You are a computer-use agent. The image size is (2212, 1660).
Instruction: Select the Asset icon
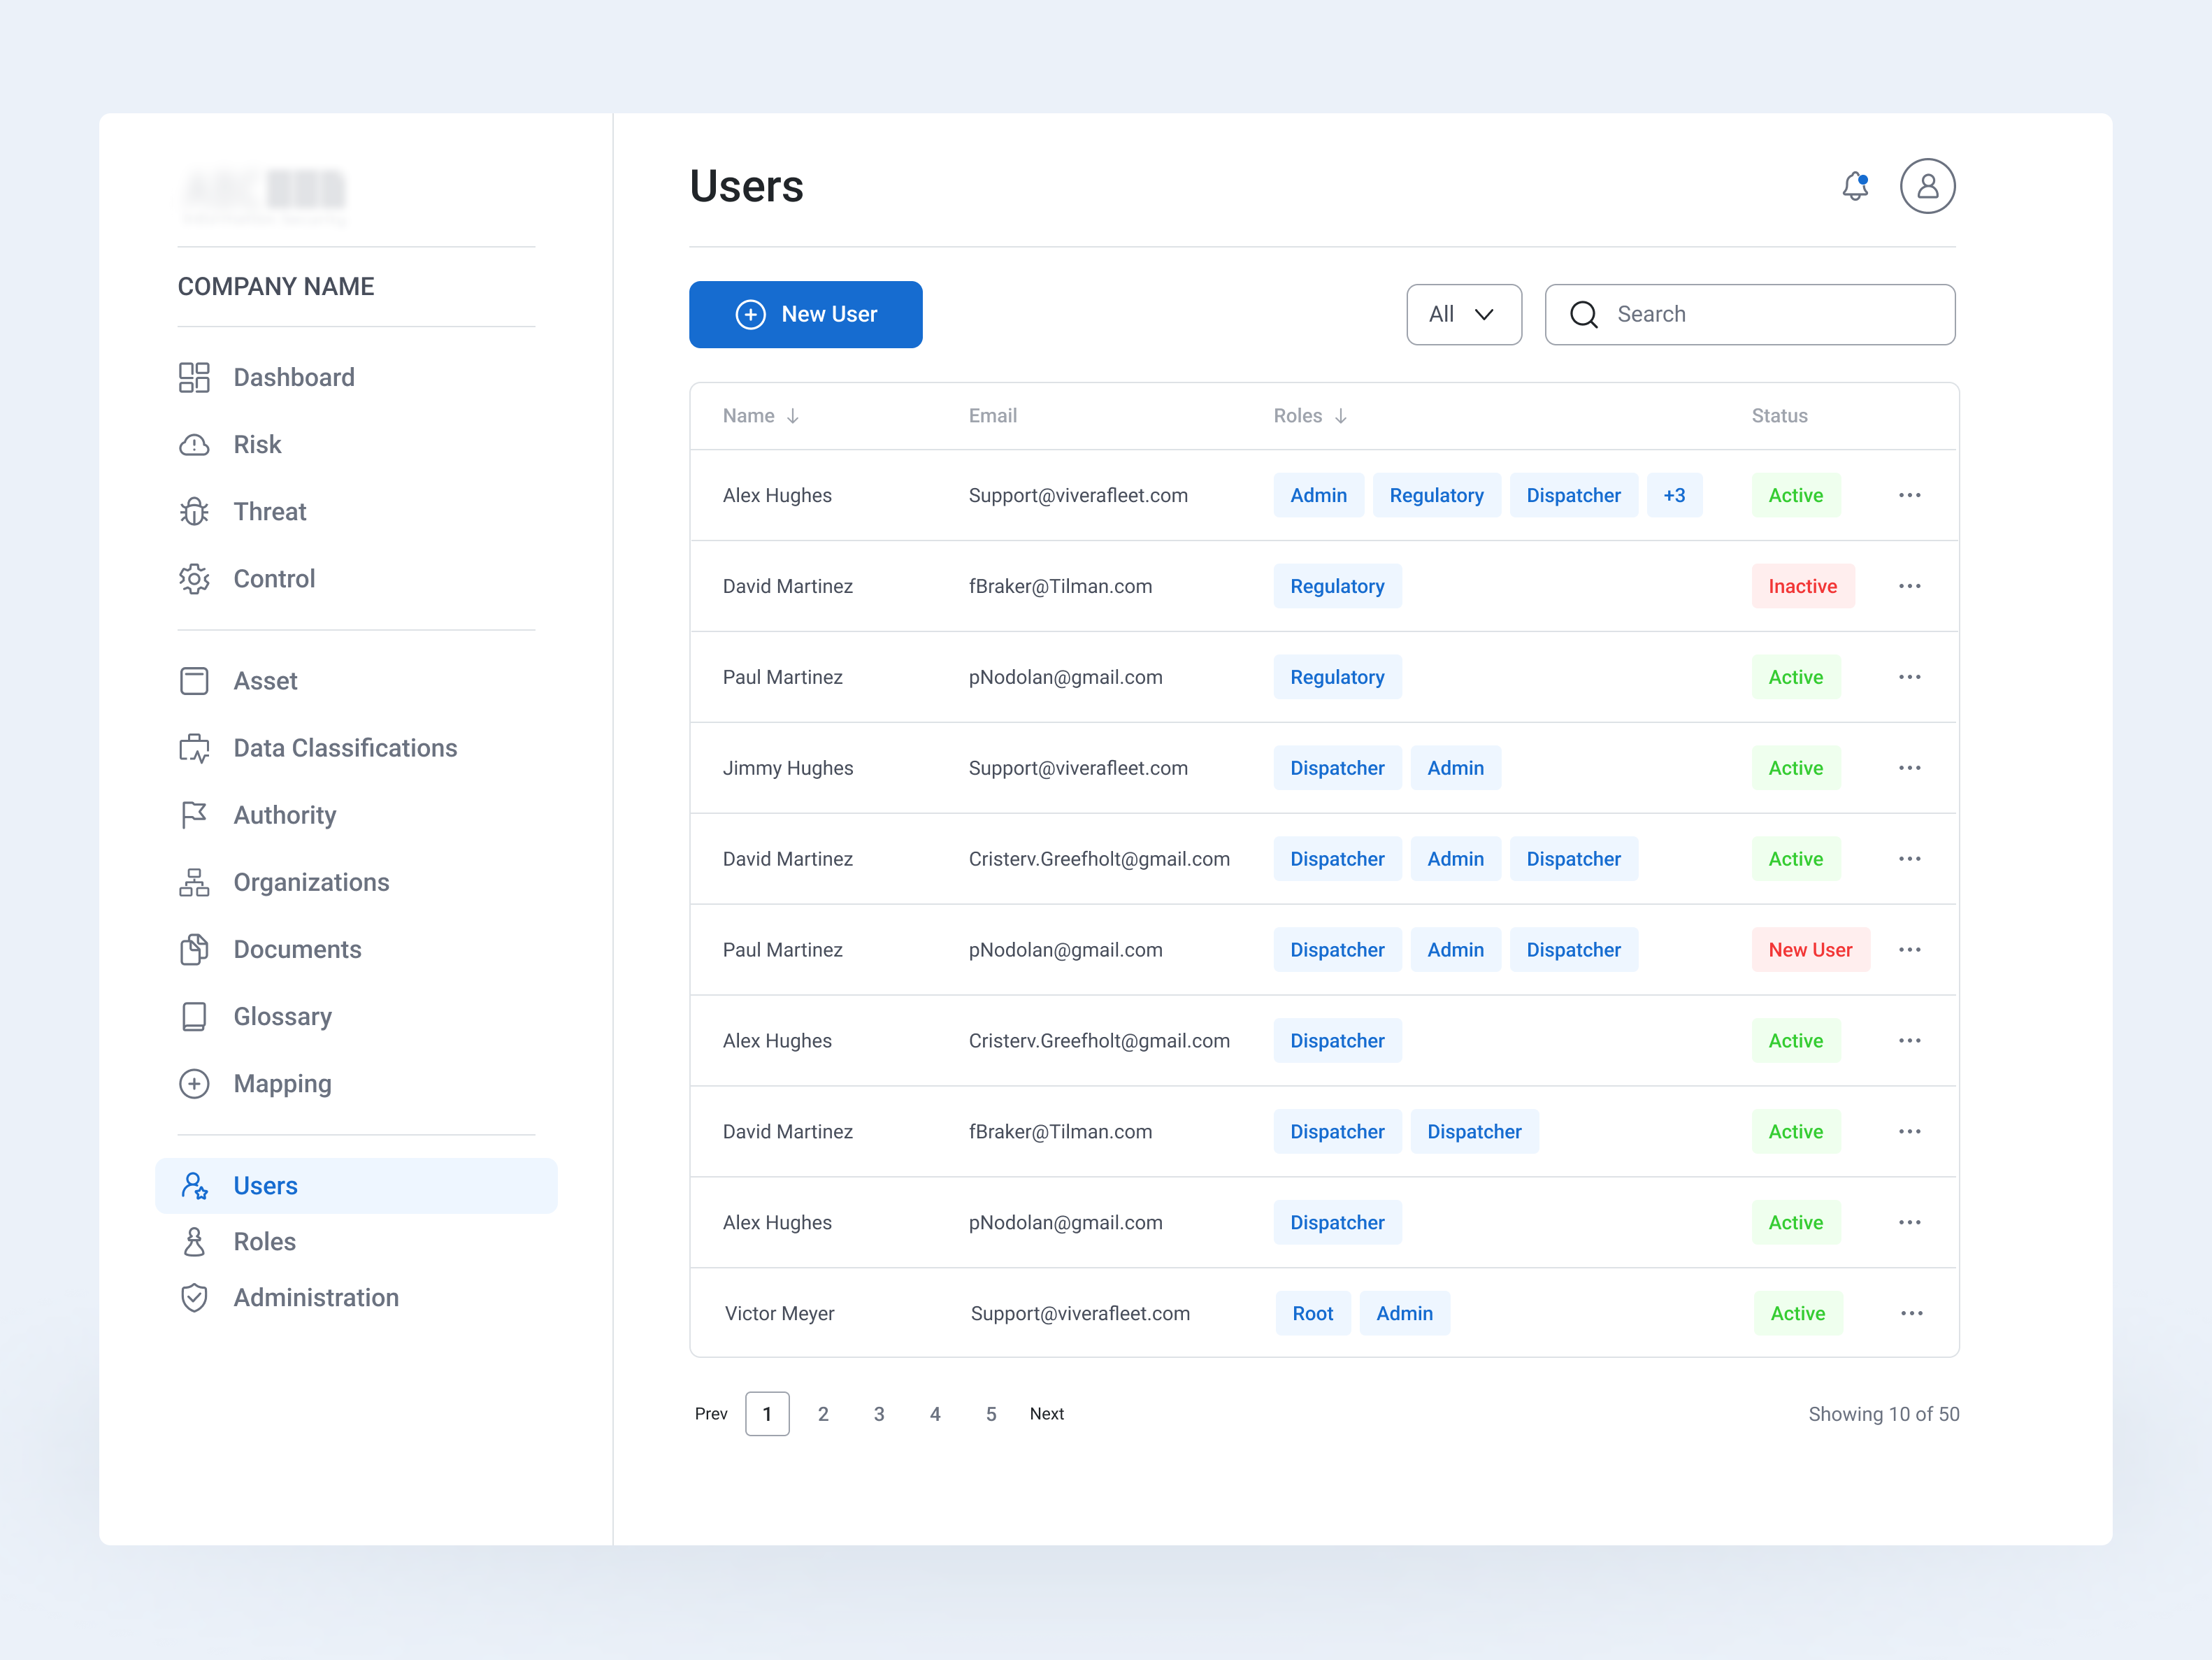pos(194,680)
